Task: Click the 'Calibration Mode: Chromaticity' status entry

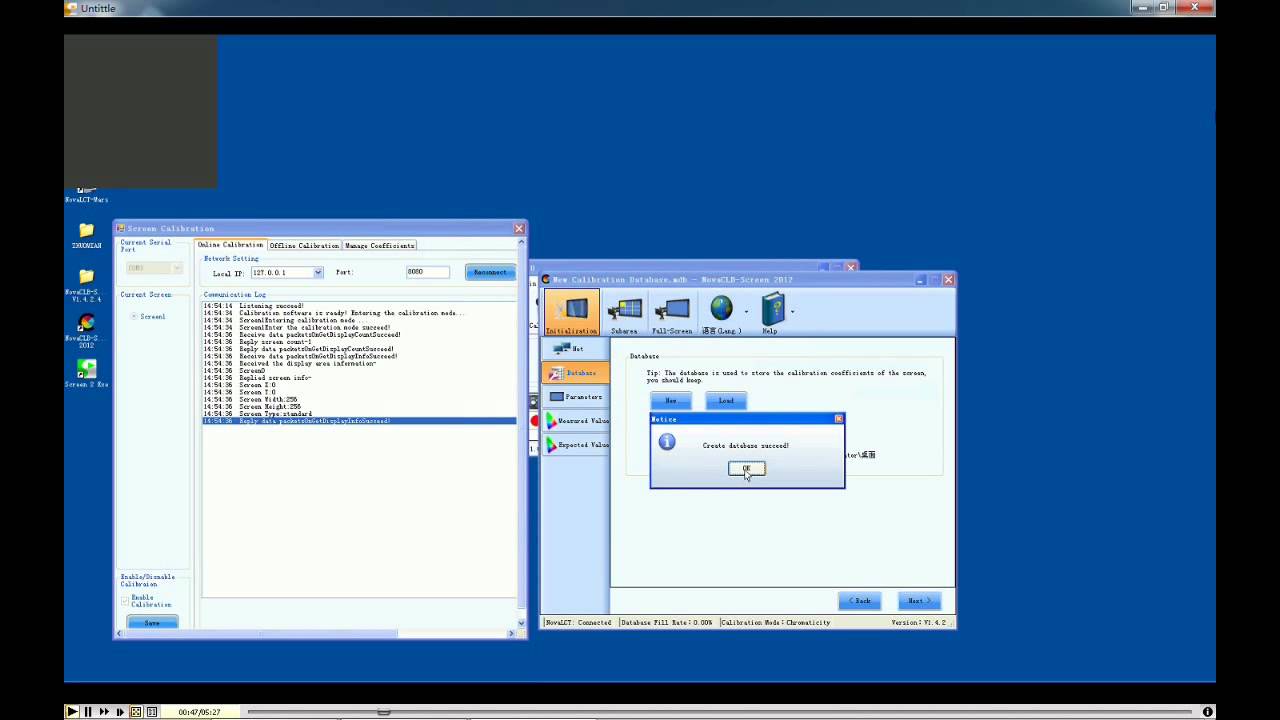Action: [776, 623]
